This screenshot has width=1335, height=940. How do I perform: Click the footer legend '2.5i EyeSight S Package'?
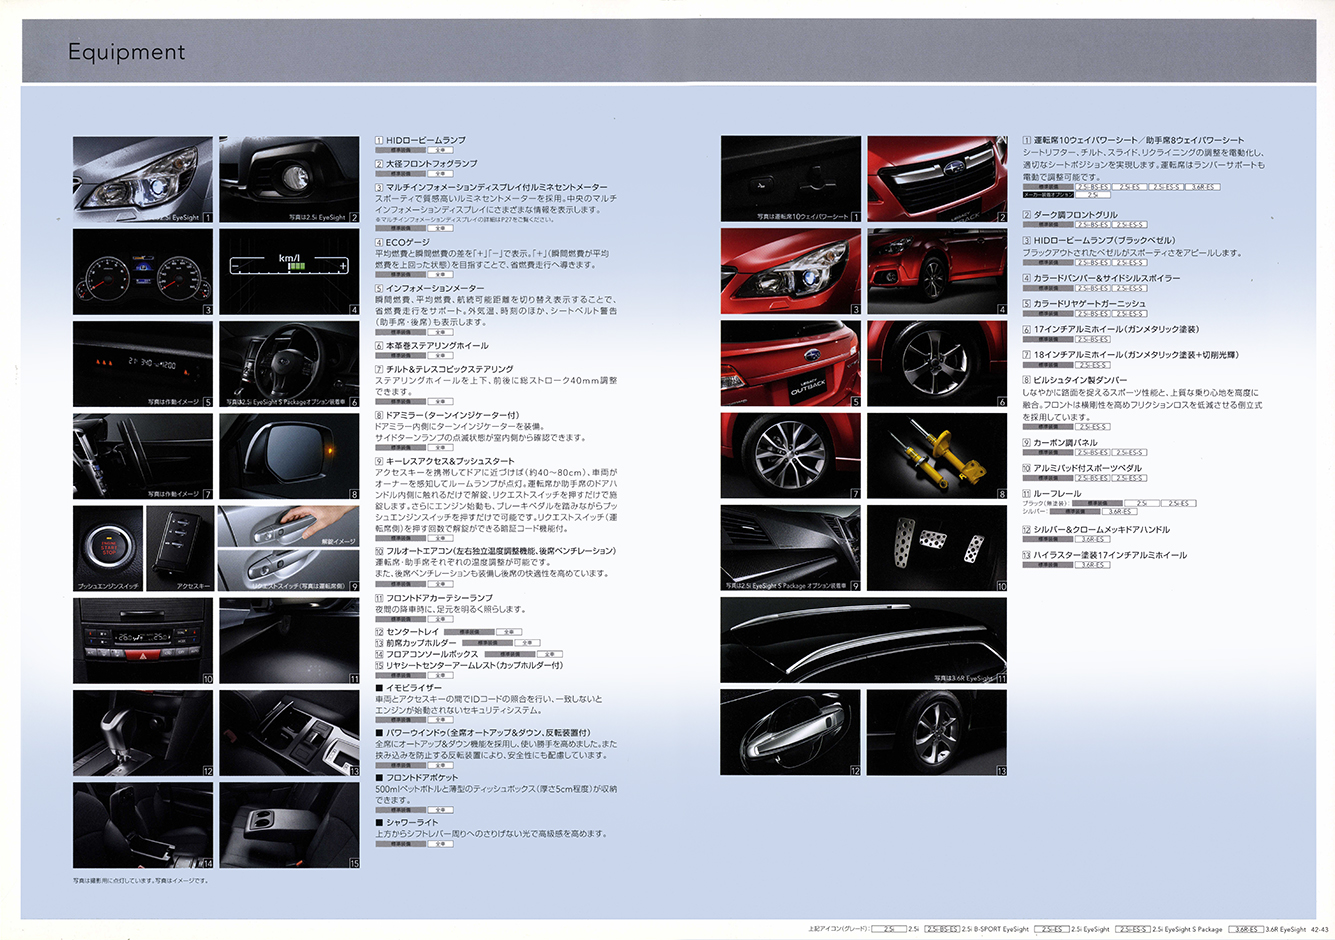(x=1187, y=930)
